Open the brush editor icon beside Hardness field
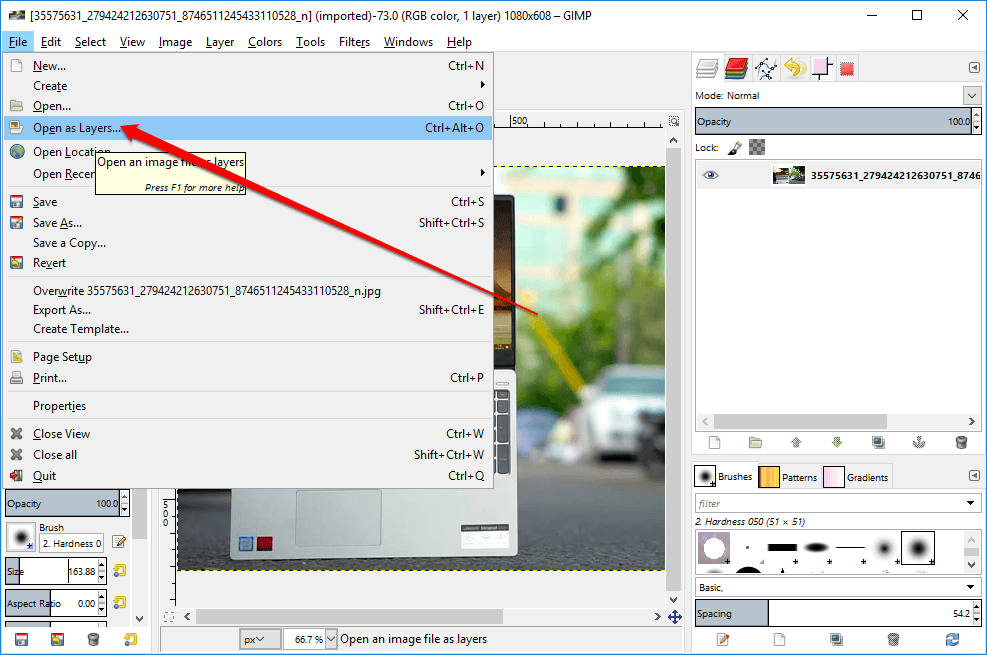The image size is (987, 655). 118,542
